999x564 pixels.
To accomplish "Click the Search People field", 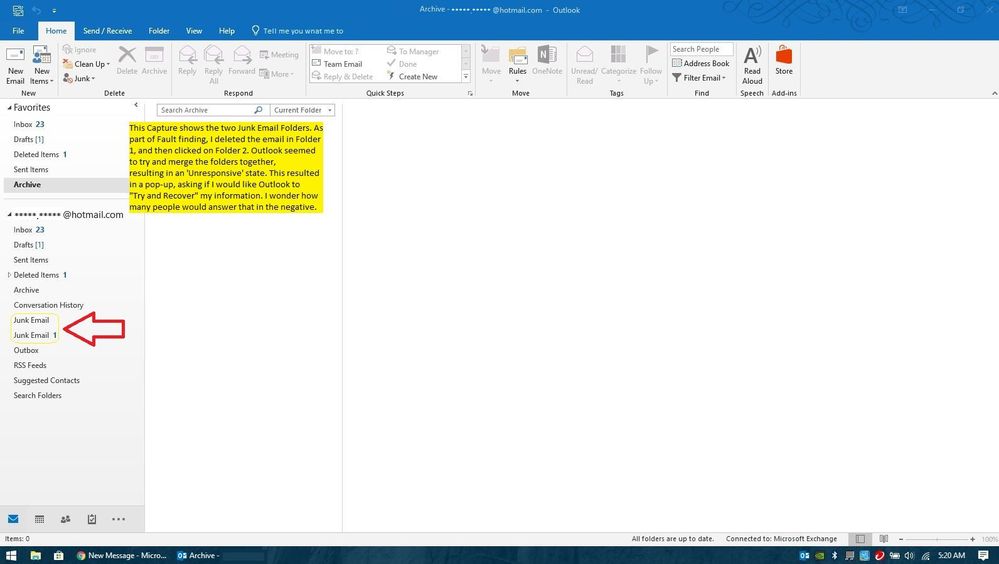I will click(x=701, y=49).
